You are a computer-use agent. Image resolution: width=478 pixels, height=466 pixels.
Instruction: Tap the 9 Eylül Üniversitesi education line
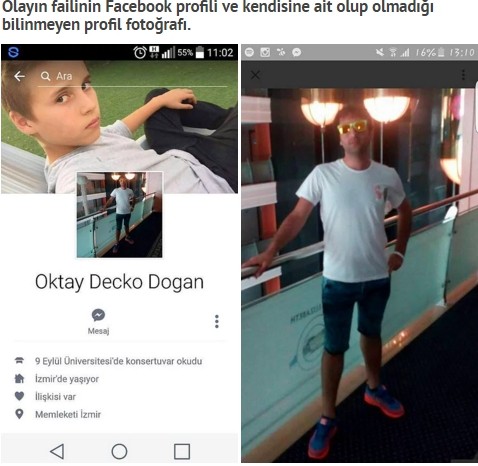pyautogui.click(x=118, y=361)
